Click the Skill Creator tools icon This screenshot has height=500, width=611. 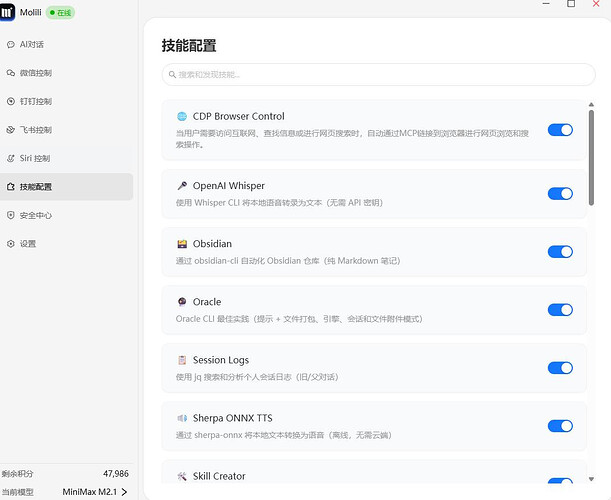click(x=182, y=476)
